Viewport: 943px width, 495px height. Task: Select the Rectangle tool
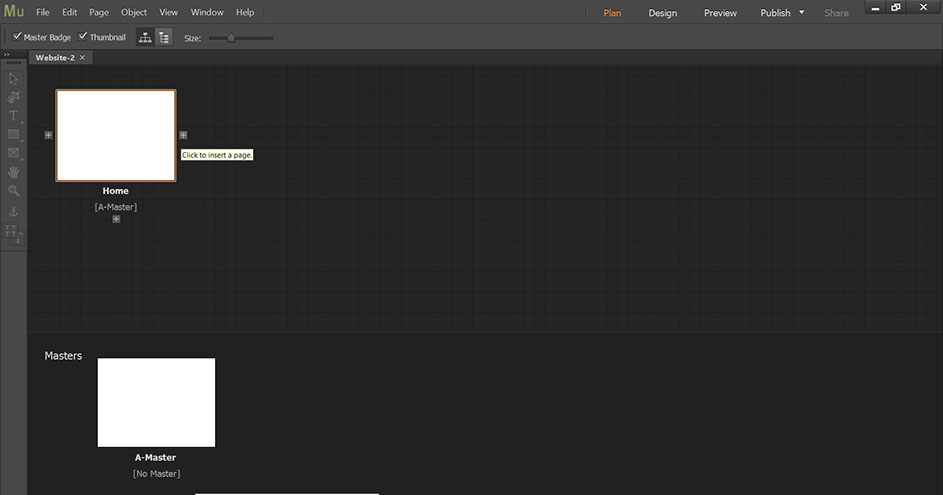(13, 134)
